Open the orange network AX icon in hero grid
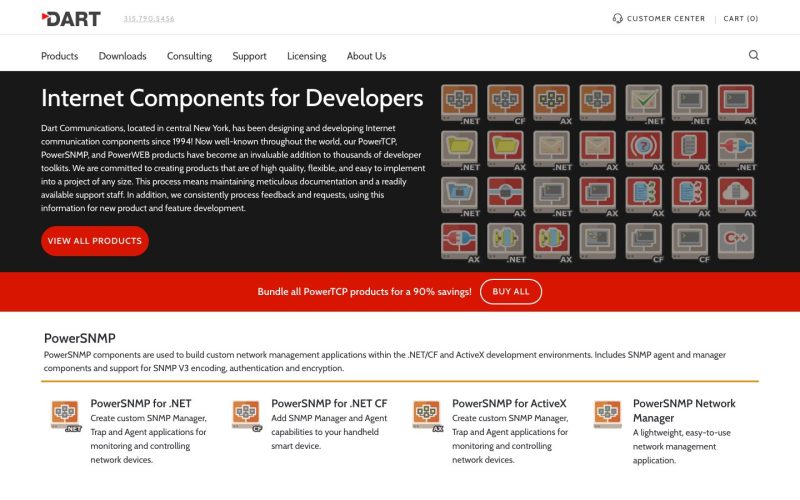This screenshot has width=800, height=500. [x=552, y=103]
